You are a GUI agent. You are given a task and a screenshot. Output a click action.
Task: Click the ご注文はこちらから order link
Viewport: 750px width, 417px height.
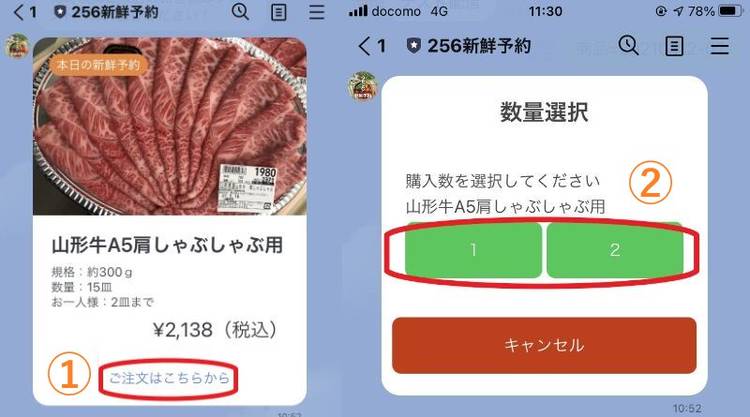(x=169, y=378)
